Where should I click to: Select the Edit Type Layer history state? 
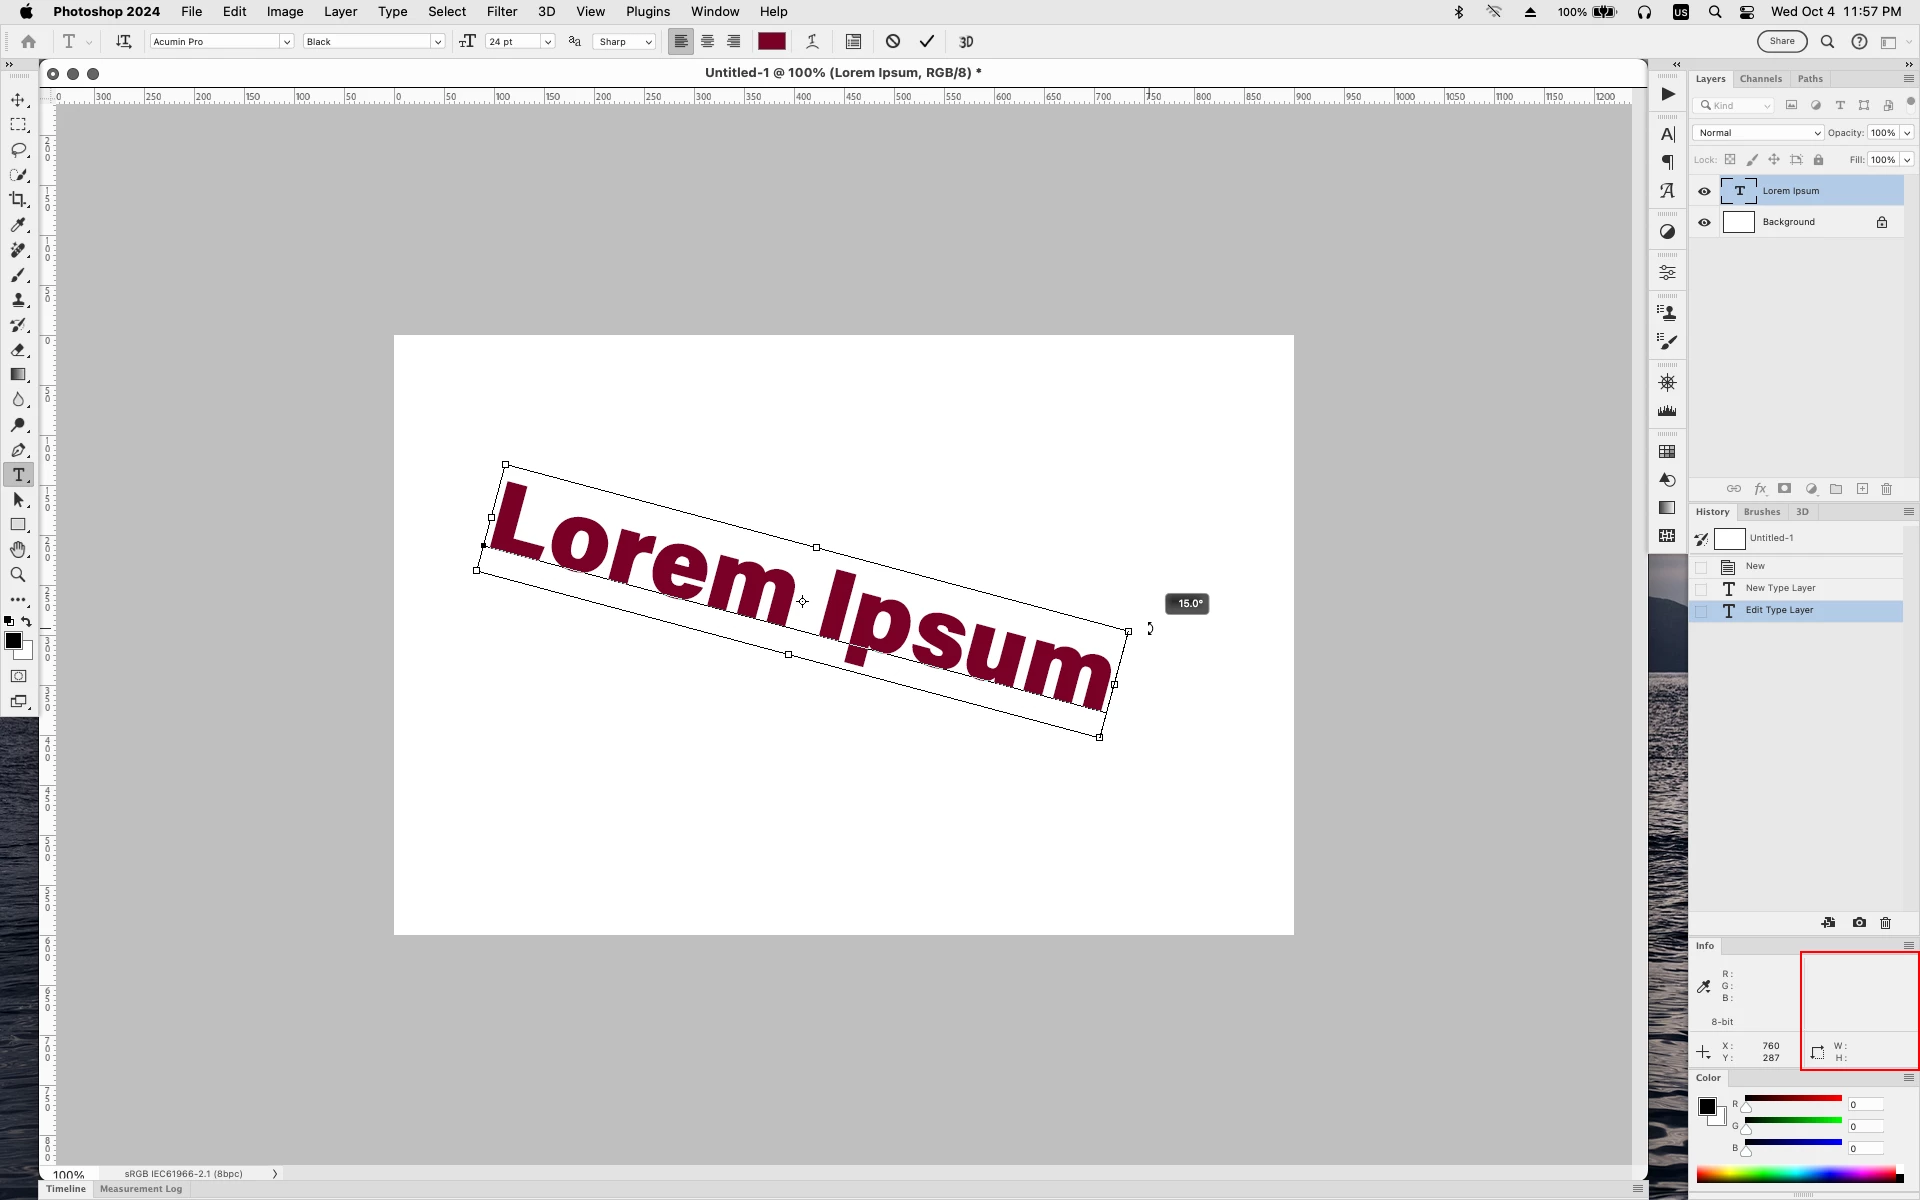click(x=1779, y=610)
